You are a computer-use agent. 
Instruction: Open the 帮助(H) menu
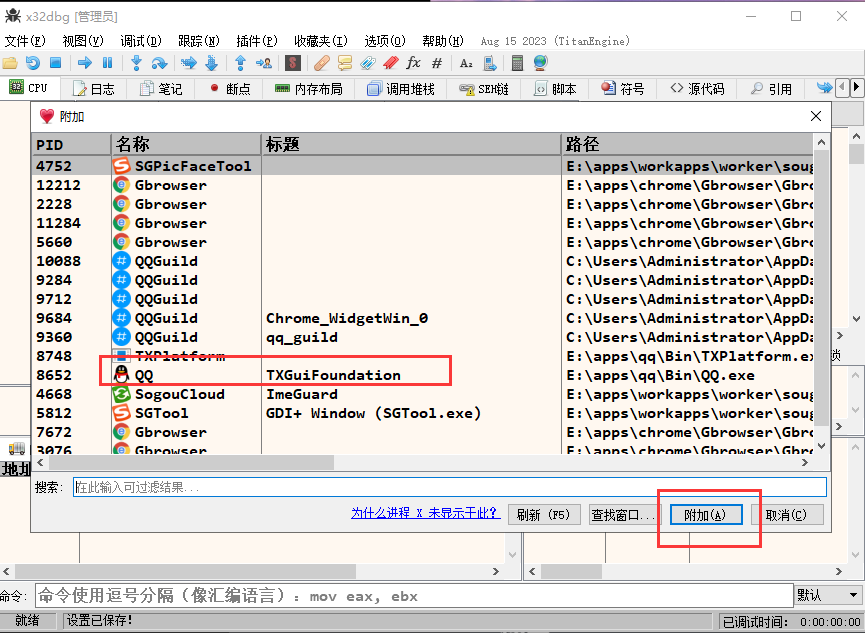tap(442, 41)
